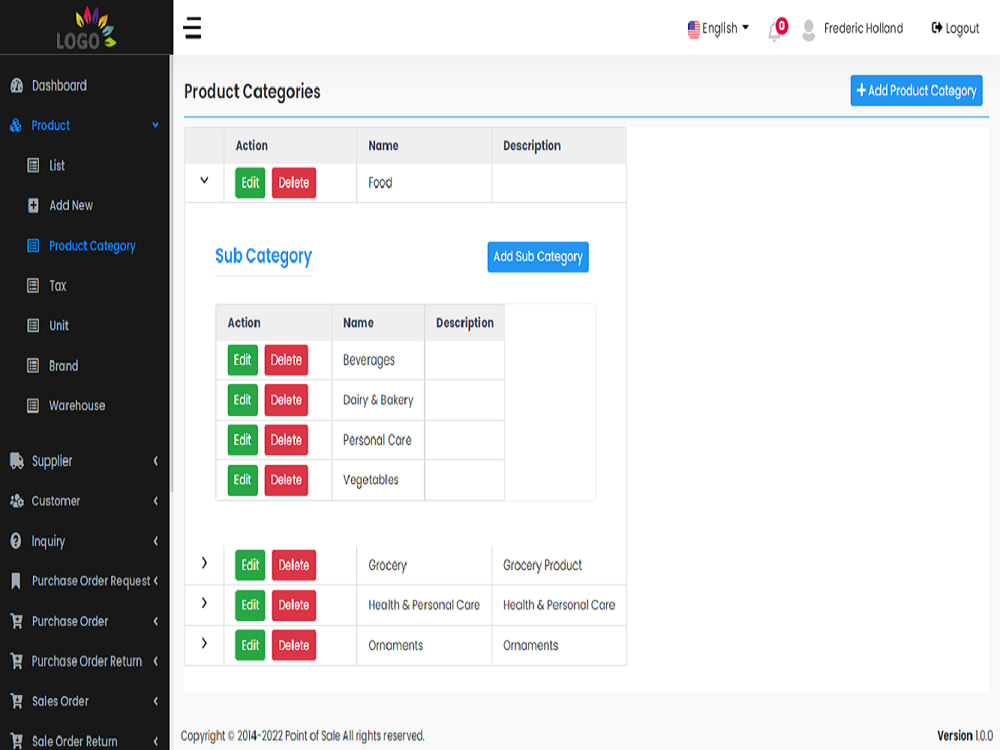Expand the Customer menu arrow
This screenshot has height=750, width=1000.
pos(155,501)
